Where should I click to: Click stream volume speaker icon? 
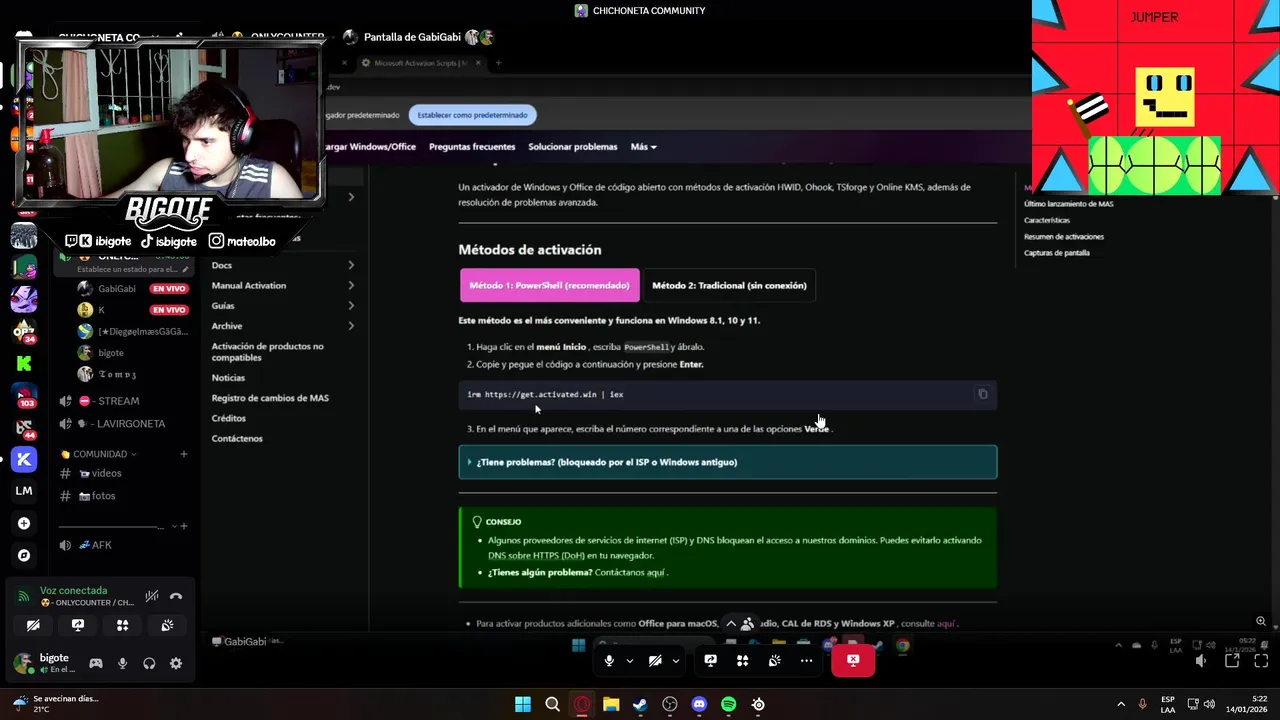(x=1201, y=661)
